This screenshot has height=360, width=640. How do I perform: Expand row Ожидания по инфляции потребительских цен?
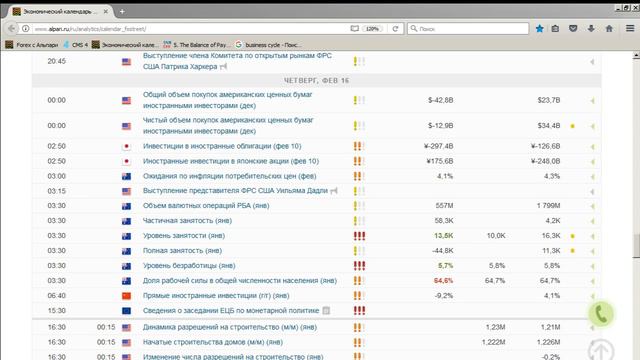pos(592,177)
